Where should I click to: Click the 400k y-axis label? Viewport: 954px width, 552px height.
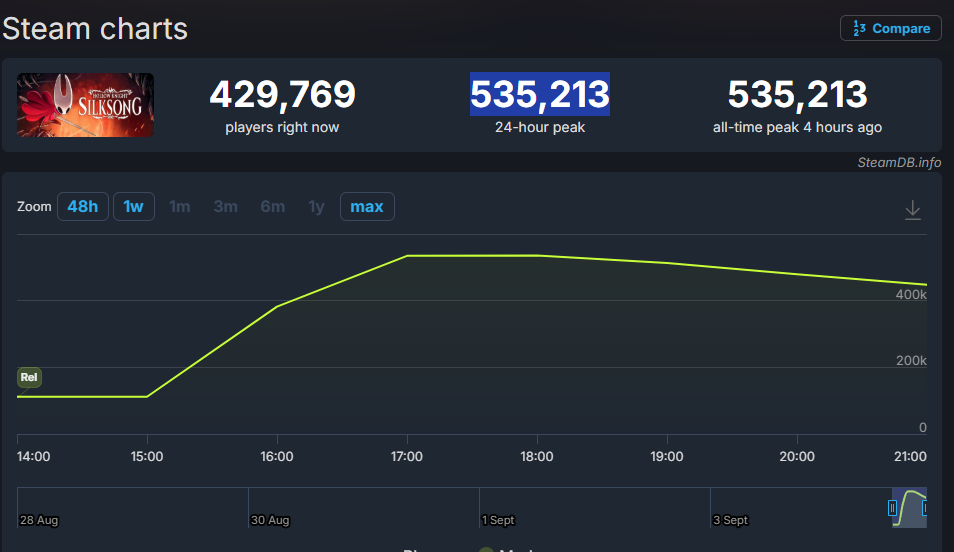tap(911, 295)
